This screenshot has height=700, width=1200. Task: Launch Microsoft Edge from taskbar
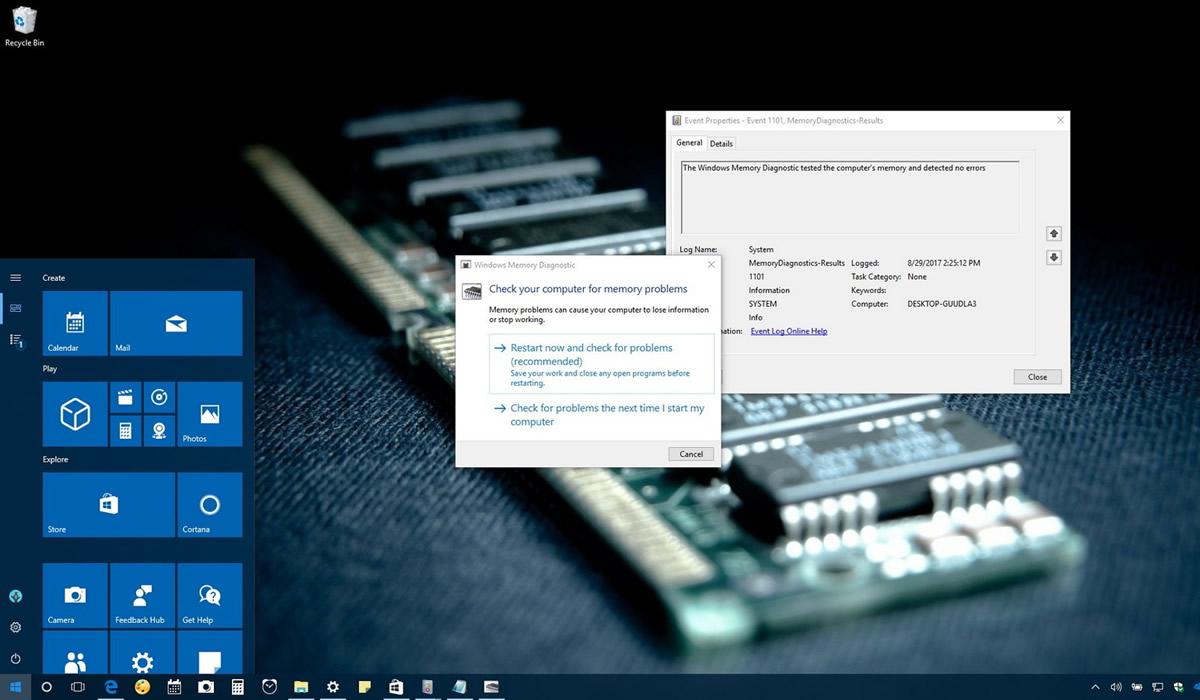pos(111,687)
